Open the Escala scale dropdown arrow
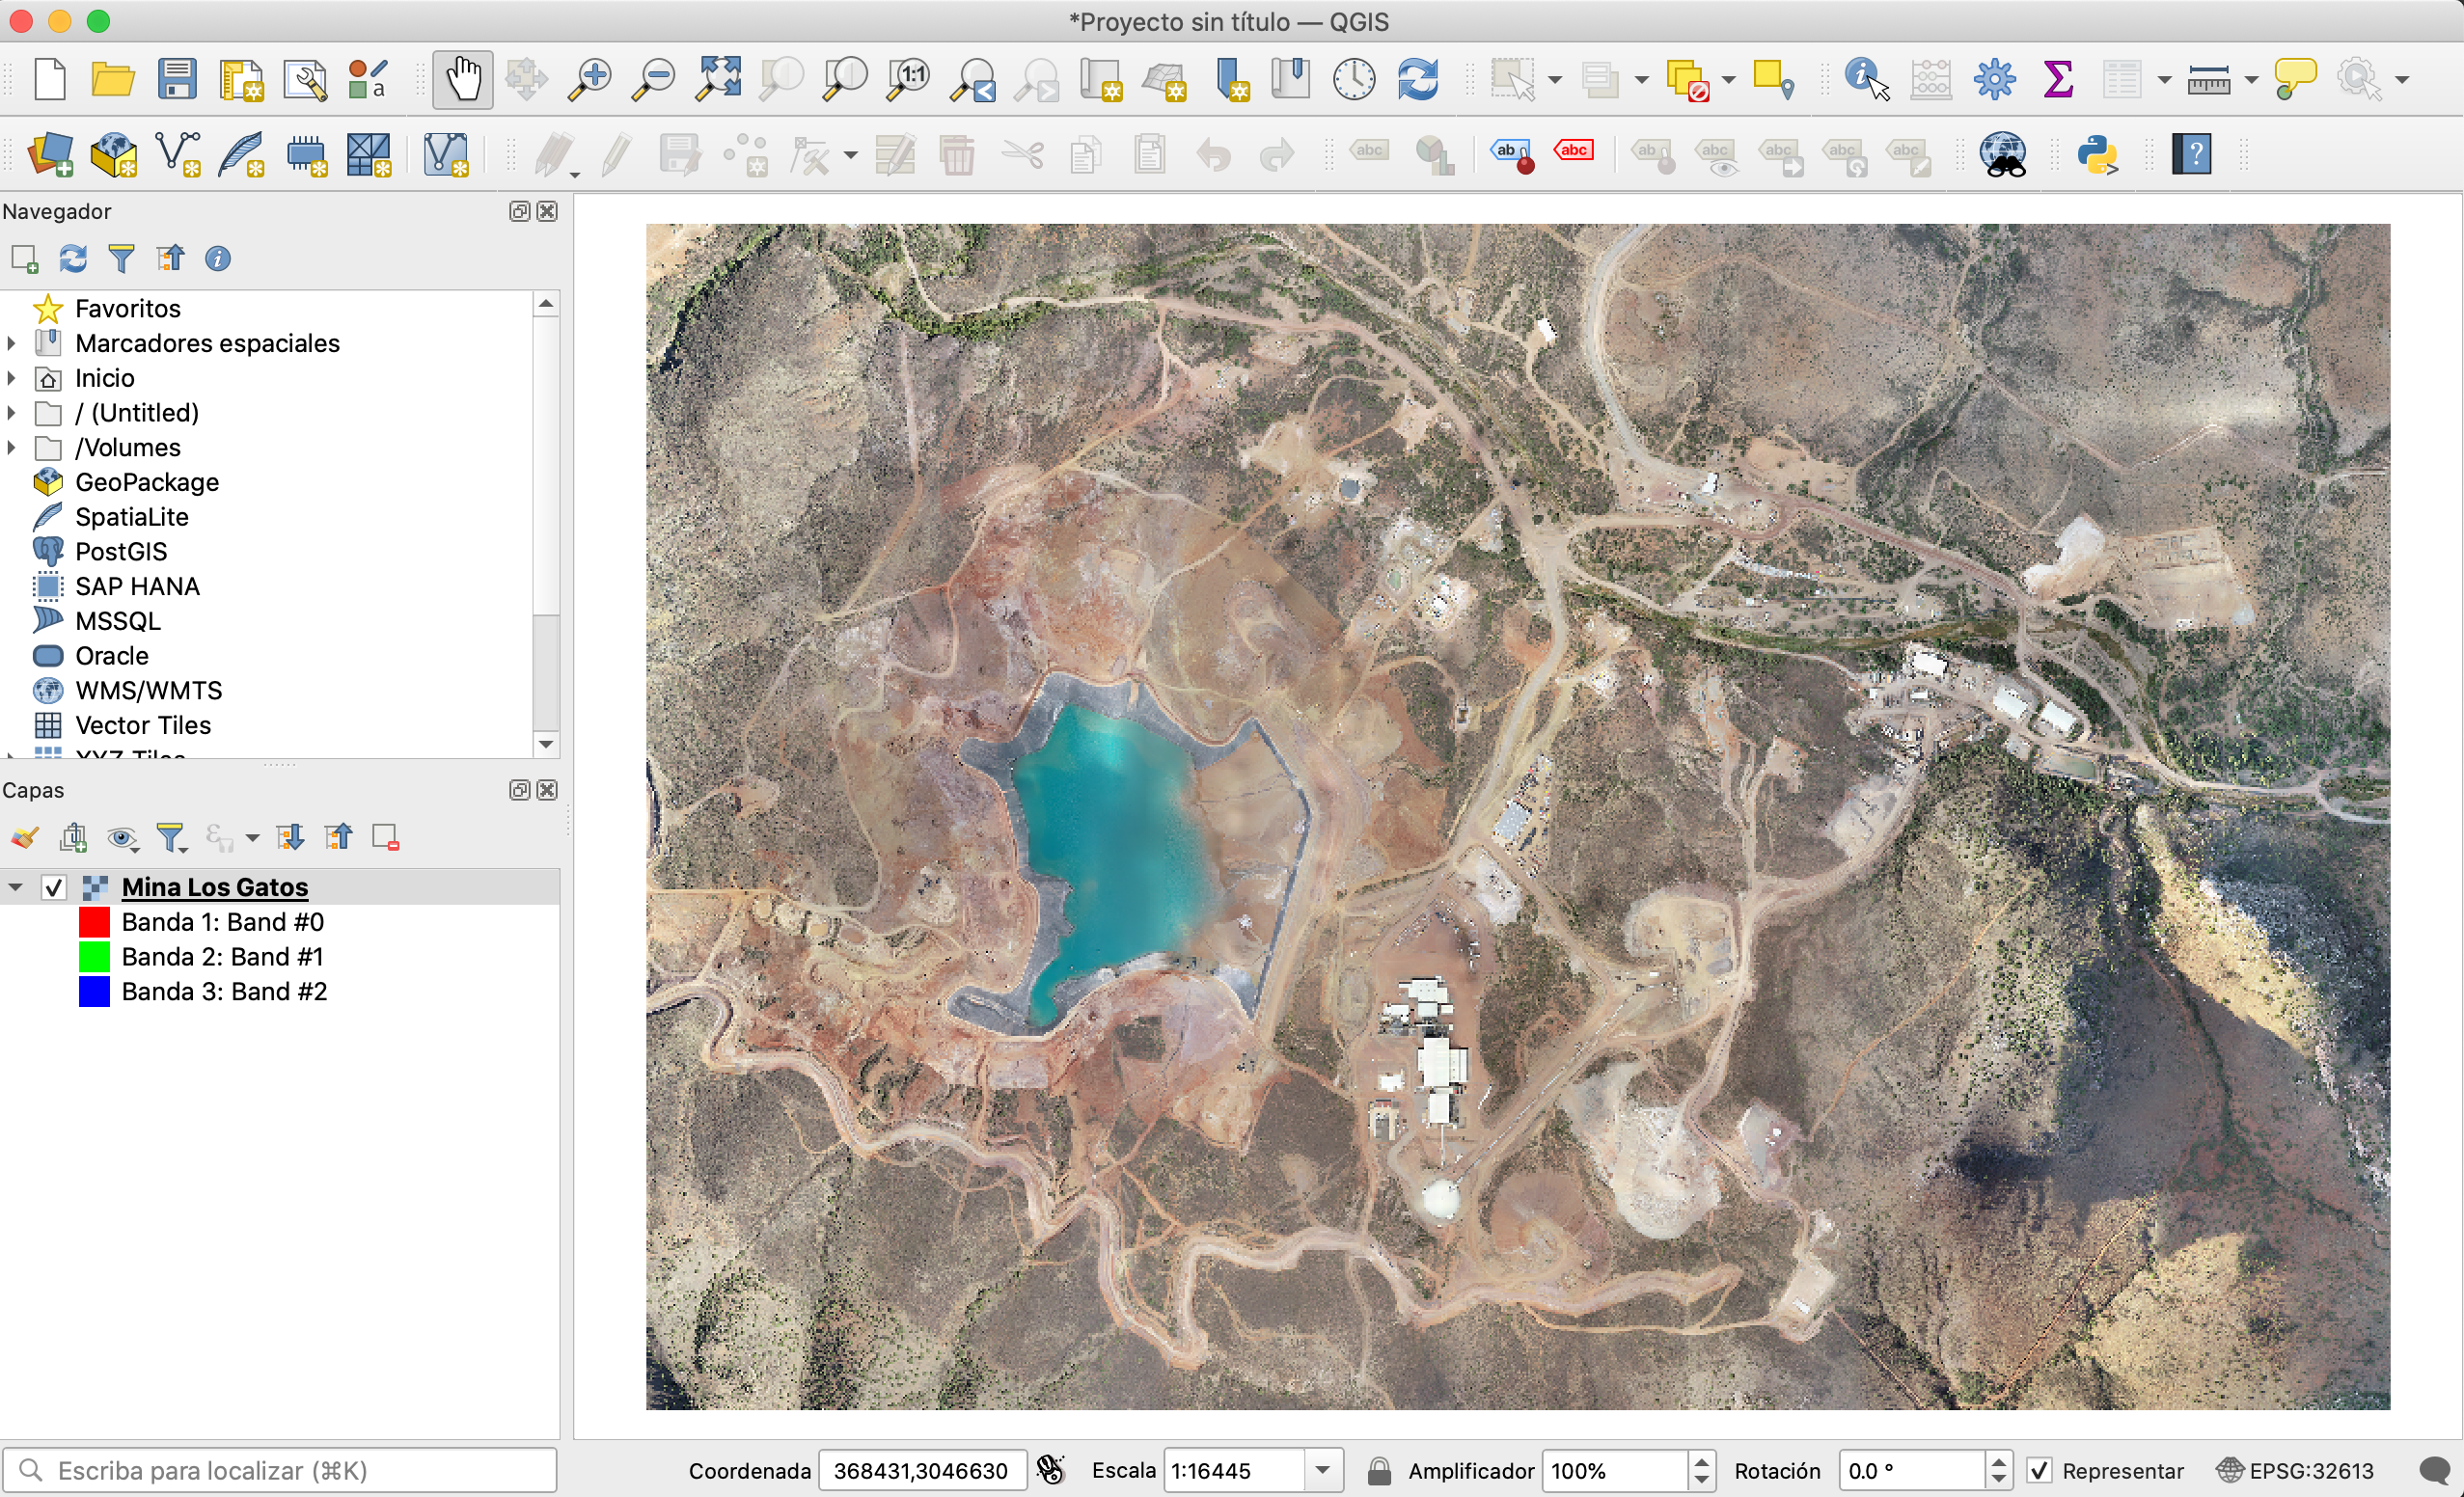This screenshot has width=2464, height=1497. [x=1322, y=1470]
